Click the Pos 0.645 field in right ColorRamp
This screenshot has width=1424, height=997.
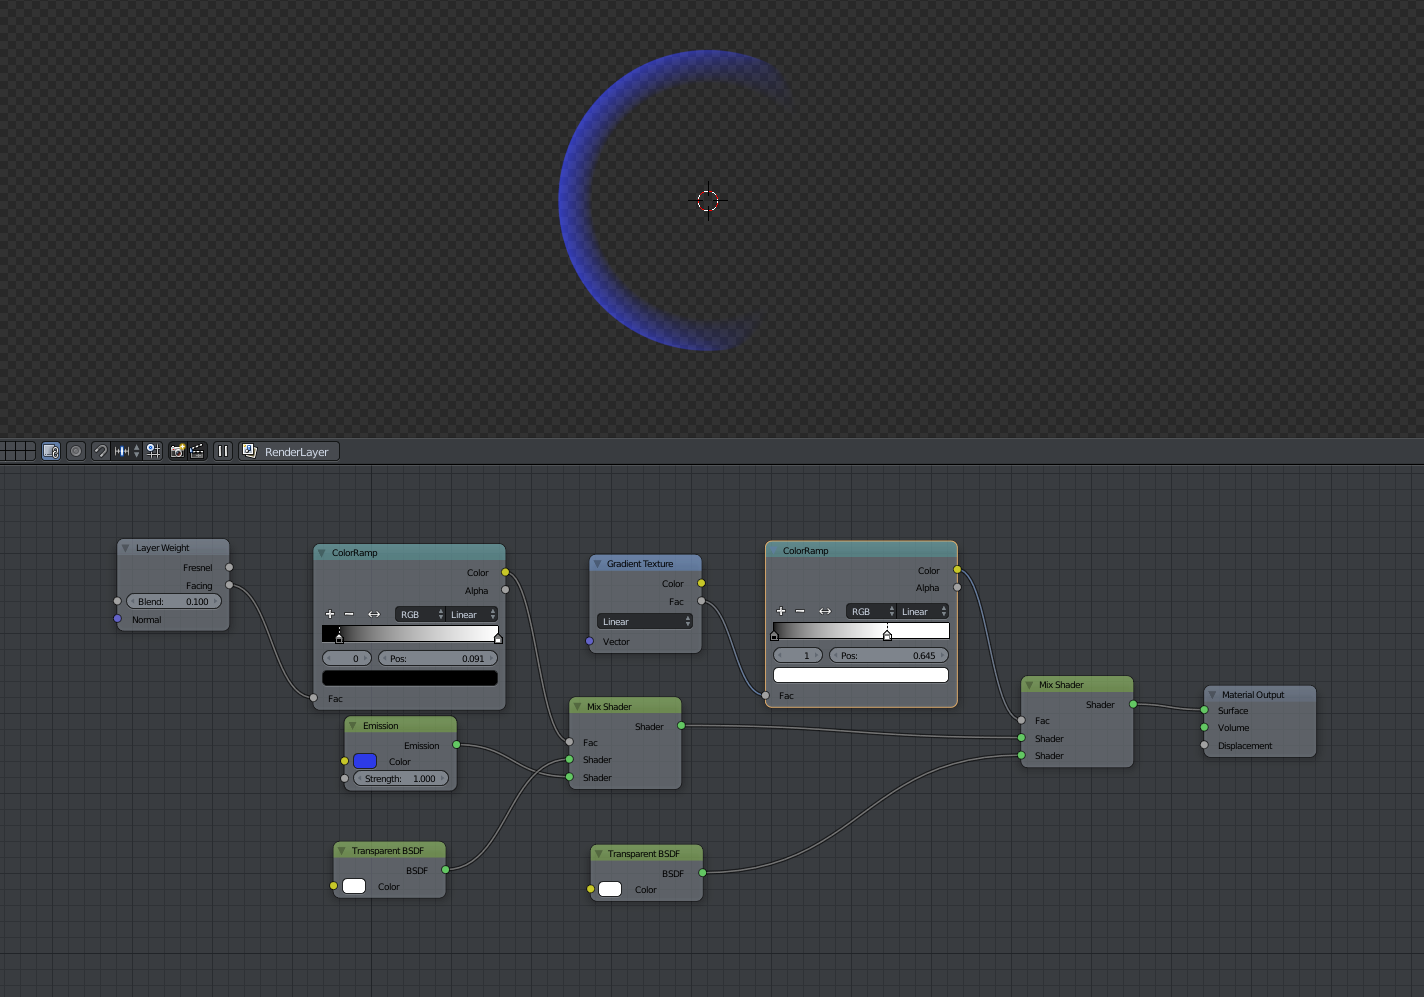[889, 655]
